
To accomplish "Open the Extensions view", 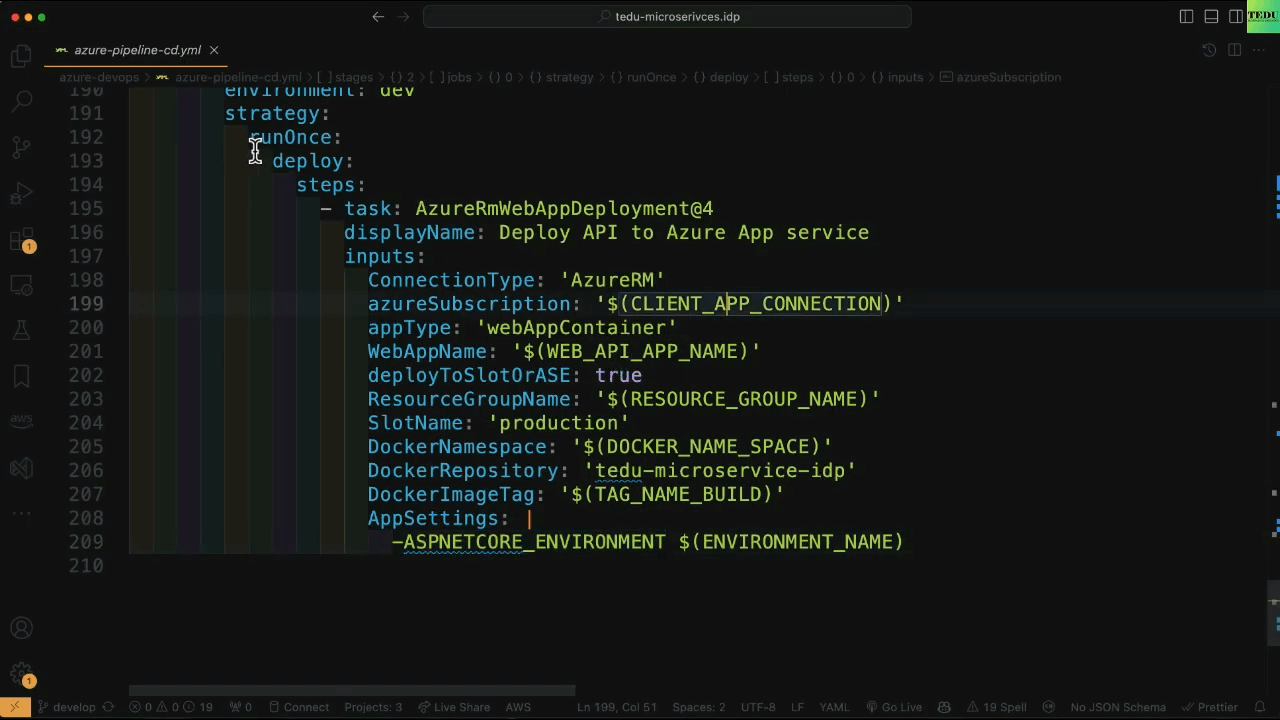I will tap(21, 240).
